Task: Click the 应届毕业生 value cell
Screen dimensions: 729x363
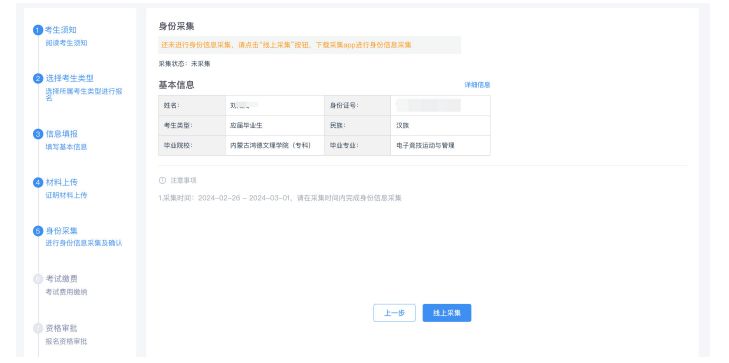Action: 275,125
